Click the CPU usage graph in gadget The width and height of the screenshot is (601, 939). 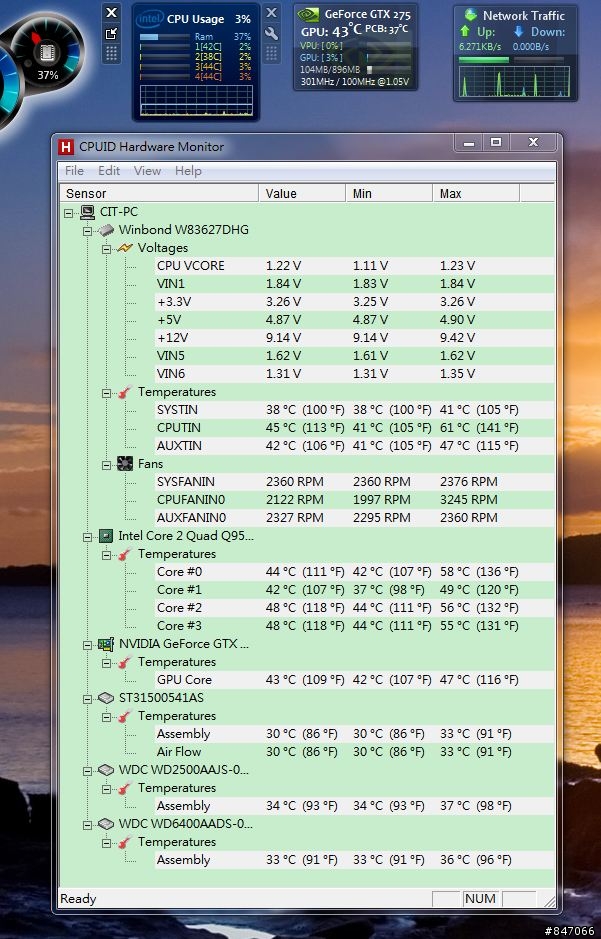pyautogui.click(x=196, y=100)
